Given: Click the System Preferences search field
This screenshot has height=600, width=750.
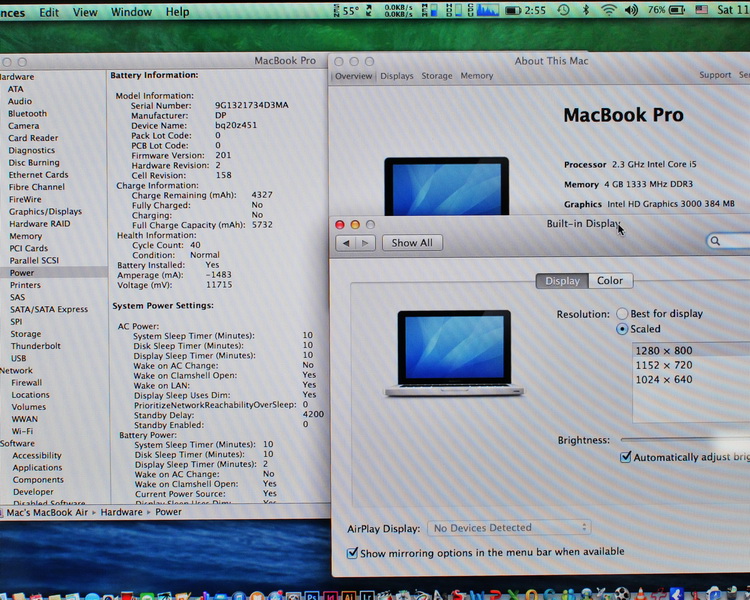Looking at the screenshot, I should tap(729, 241).
